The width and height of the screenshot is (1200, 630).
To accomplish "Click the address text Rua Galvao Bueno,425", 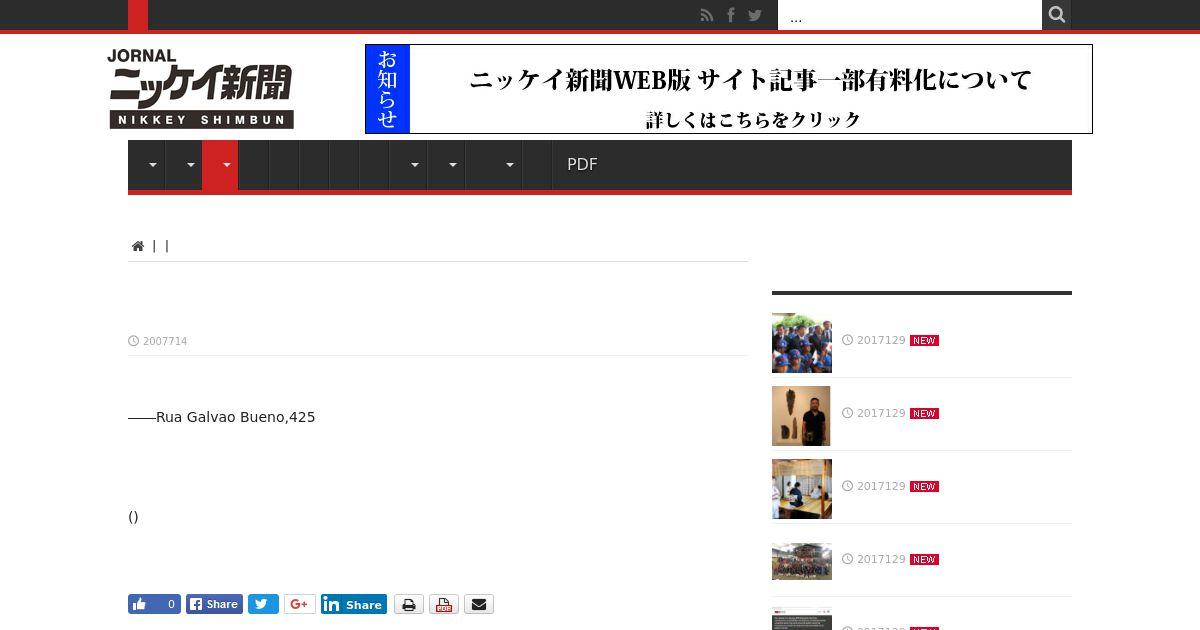I will (235, 417).
